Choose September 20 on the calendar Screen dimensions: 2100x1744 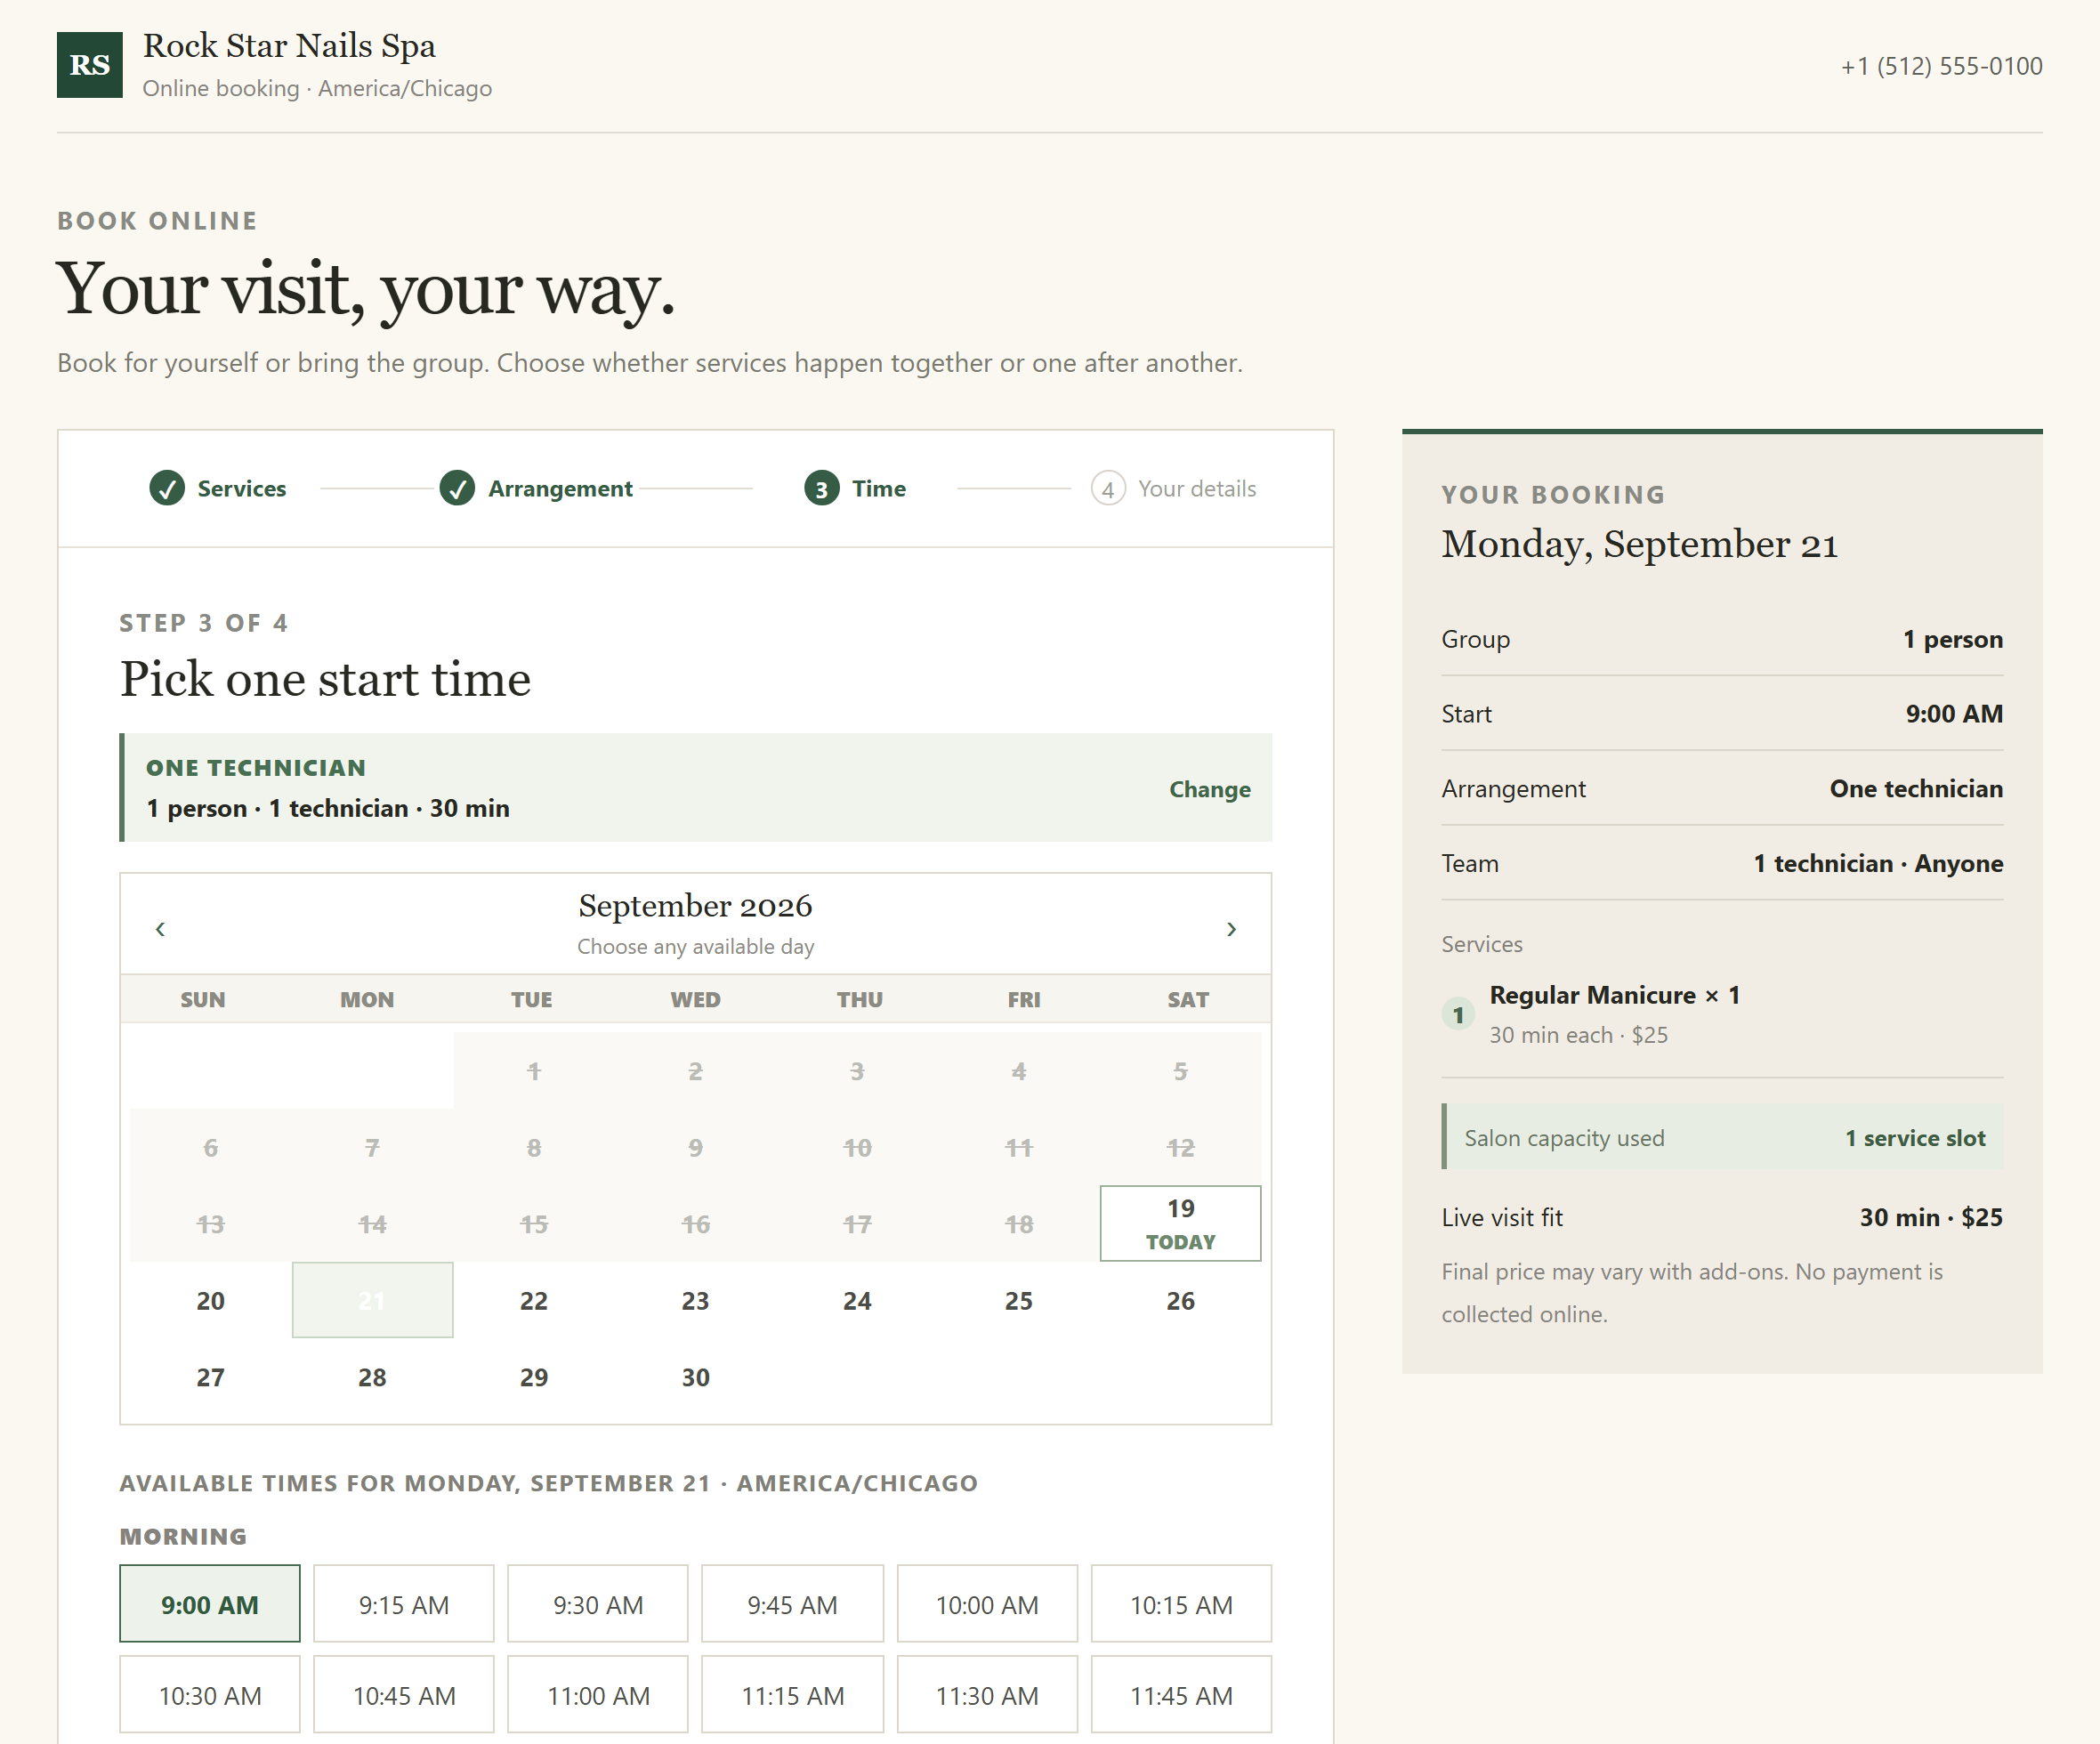tap(210, 1300)
